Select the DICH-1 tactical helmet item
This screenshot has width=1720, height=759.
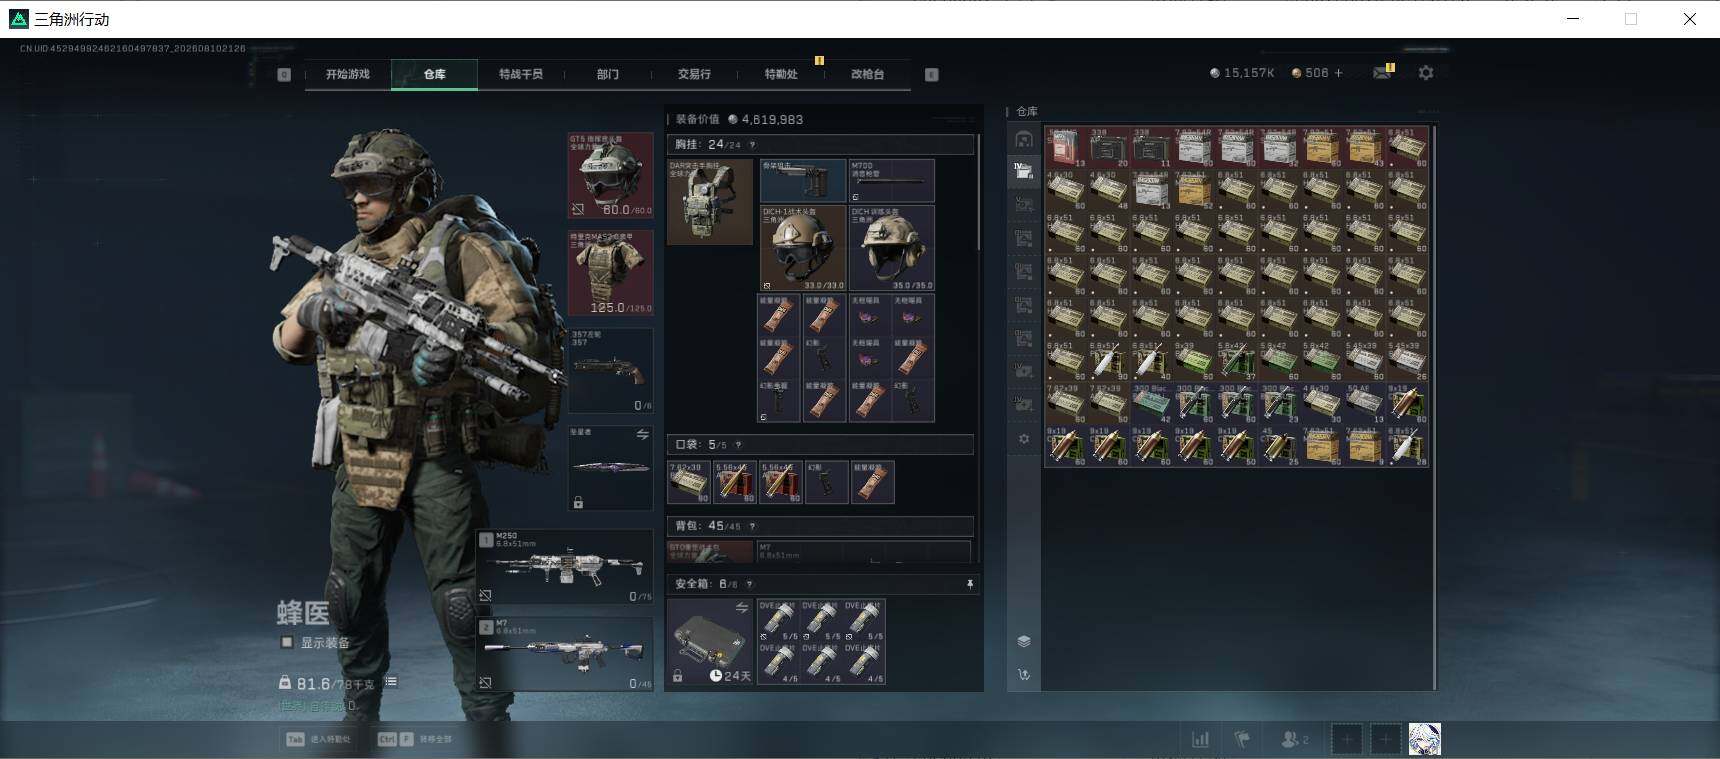point(802,248)
